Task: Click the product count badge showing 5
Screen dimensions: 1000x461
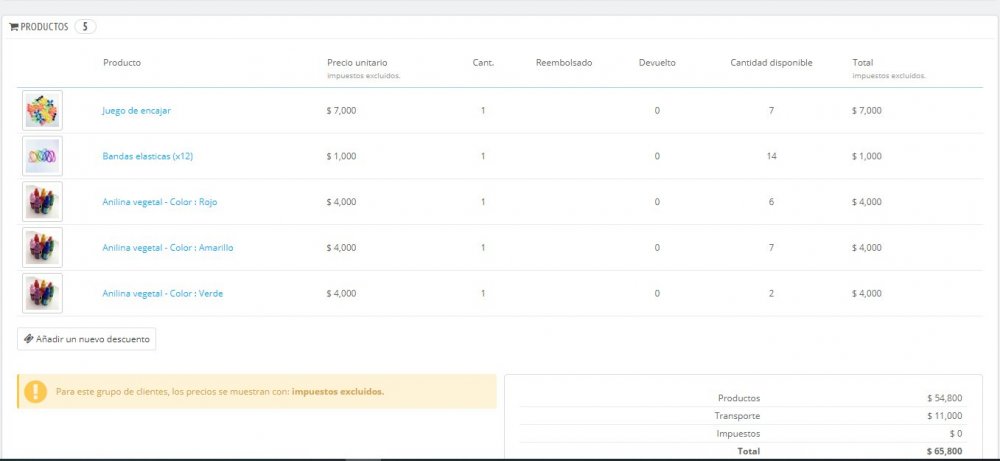Action: 85,27
